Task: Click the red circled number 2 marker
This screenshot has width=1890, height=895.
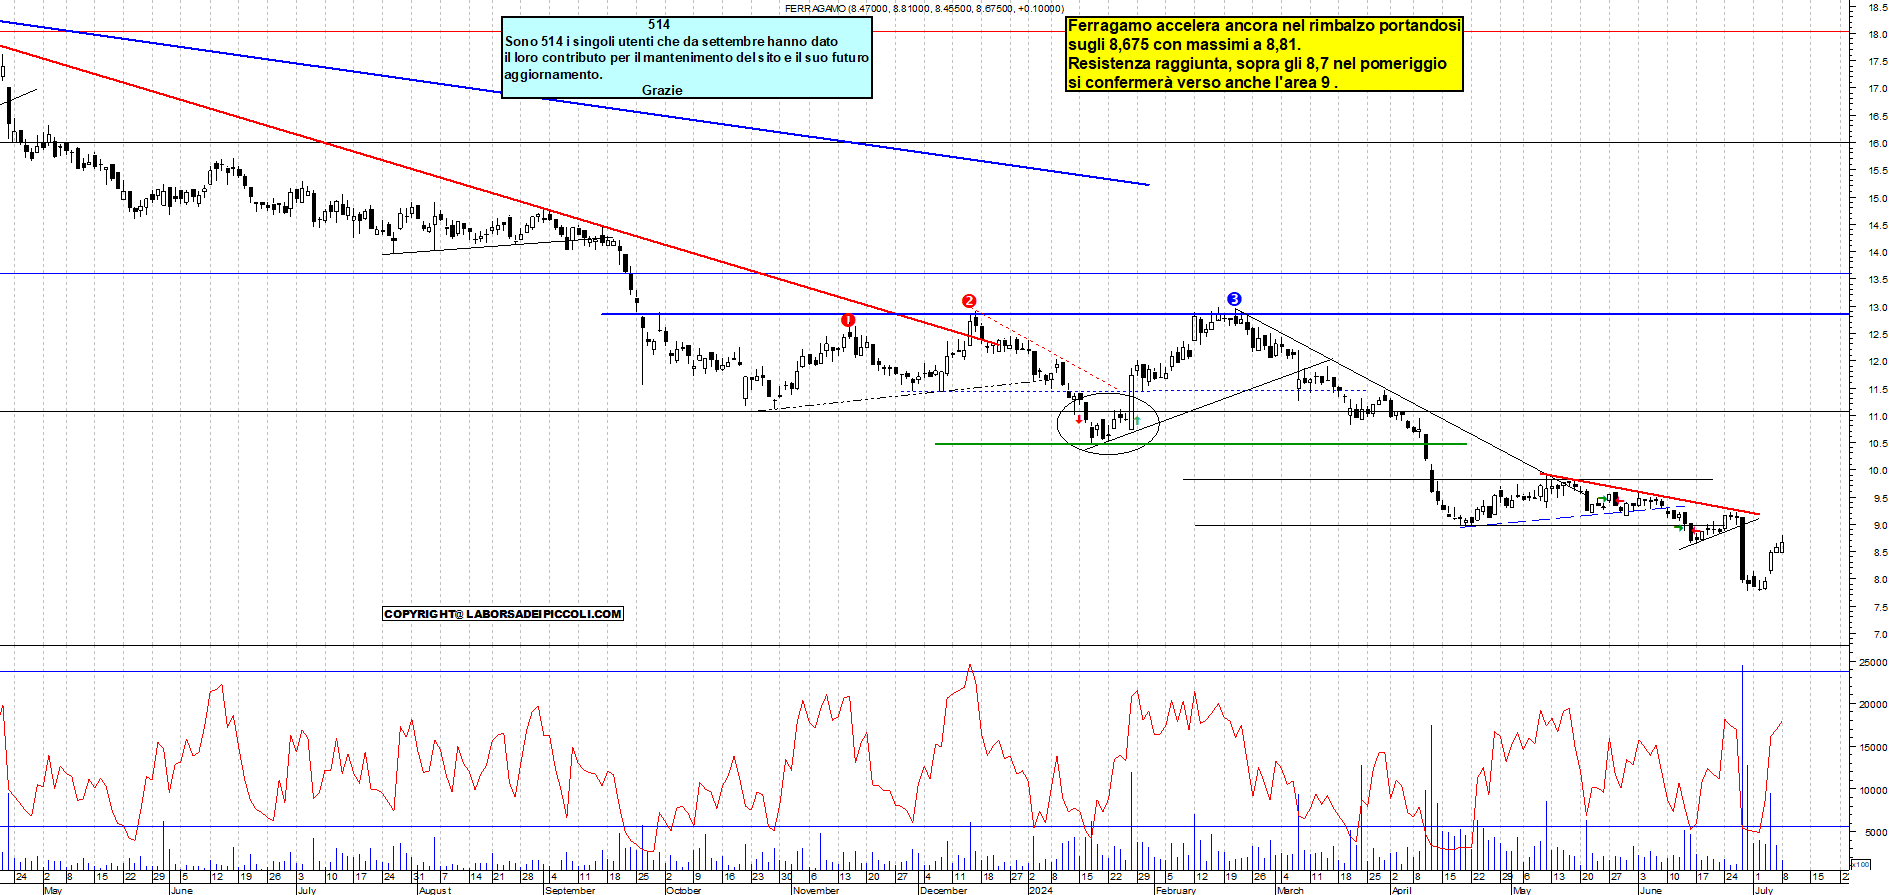Action: tap(968, 301)
